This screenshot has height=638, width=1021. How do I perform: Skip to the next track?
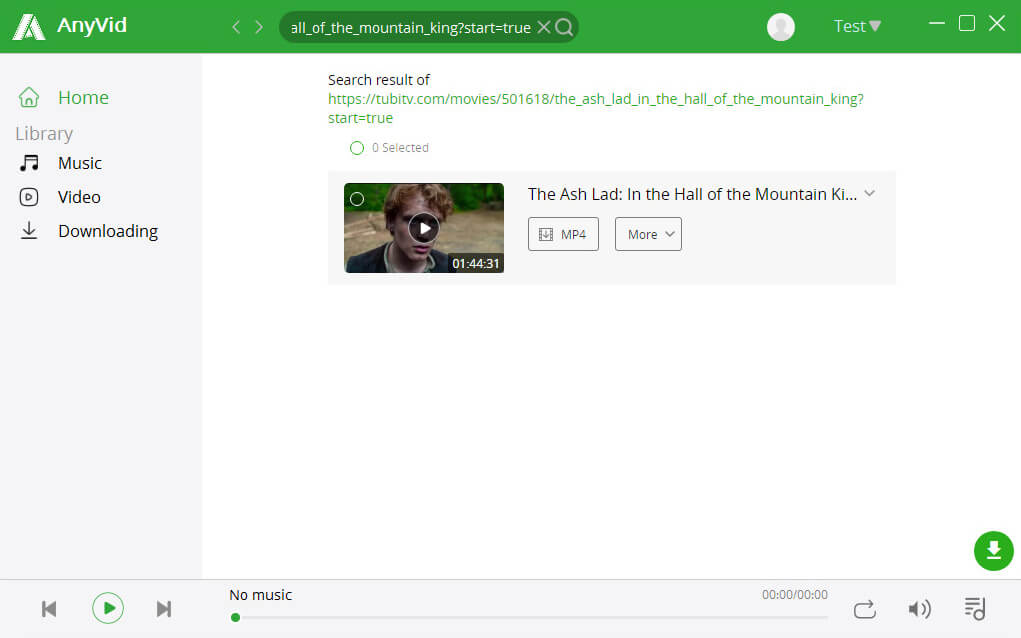[164, 609]
